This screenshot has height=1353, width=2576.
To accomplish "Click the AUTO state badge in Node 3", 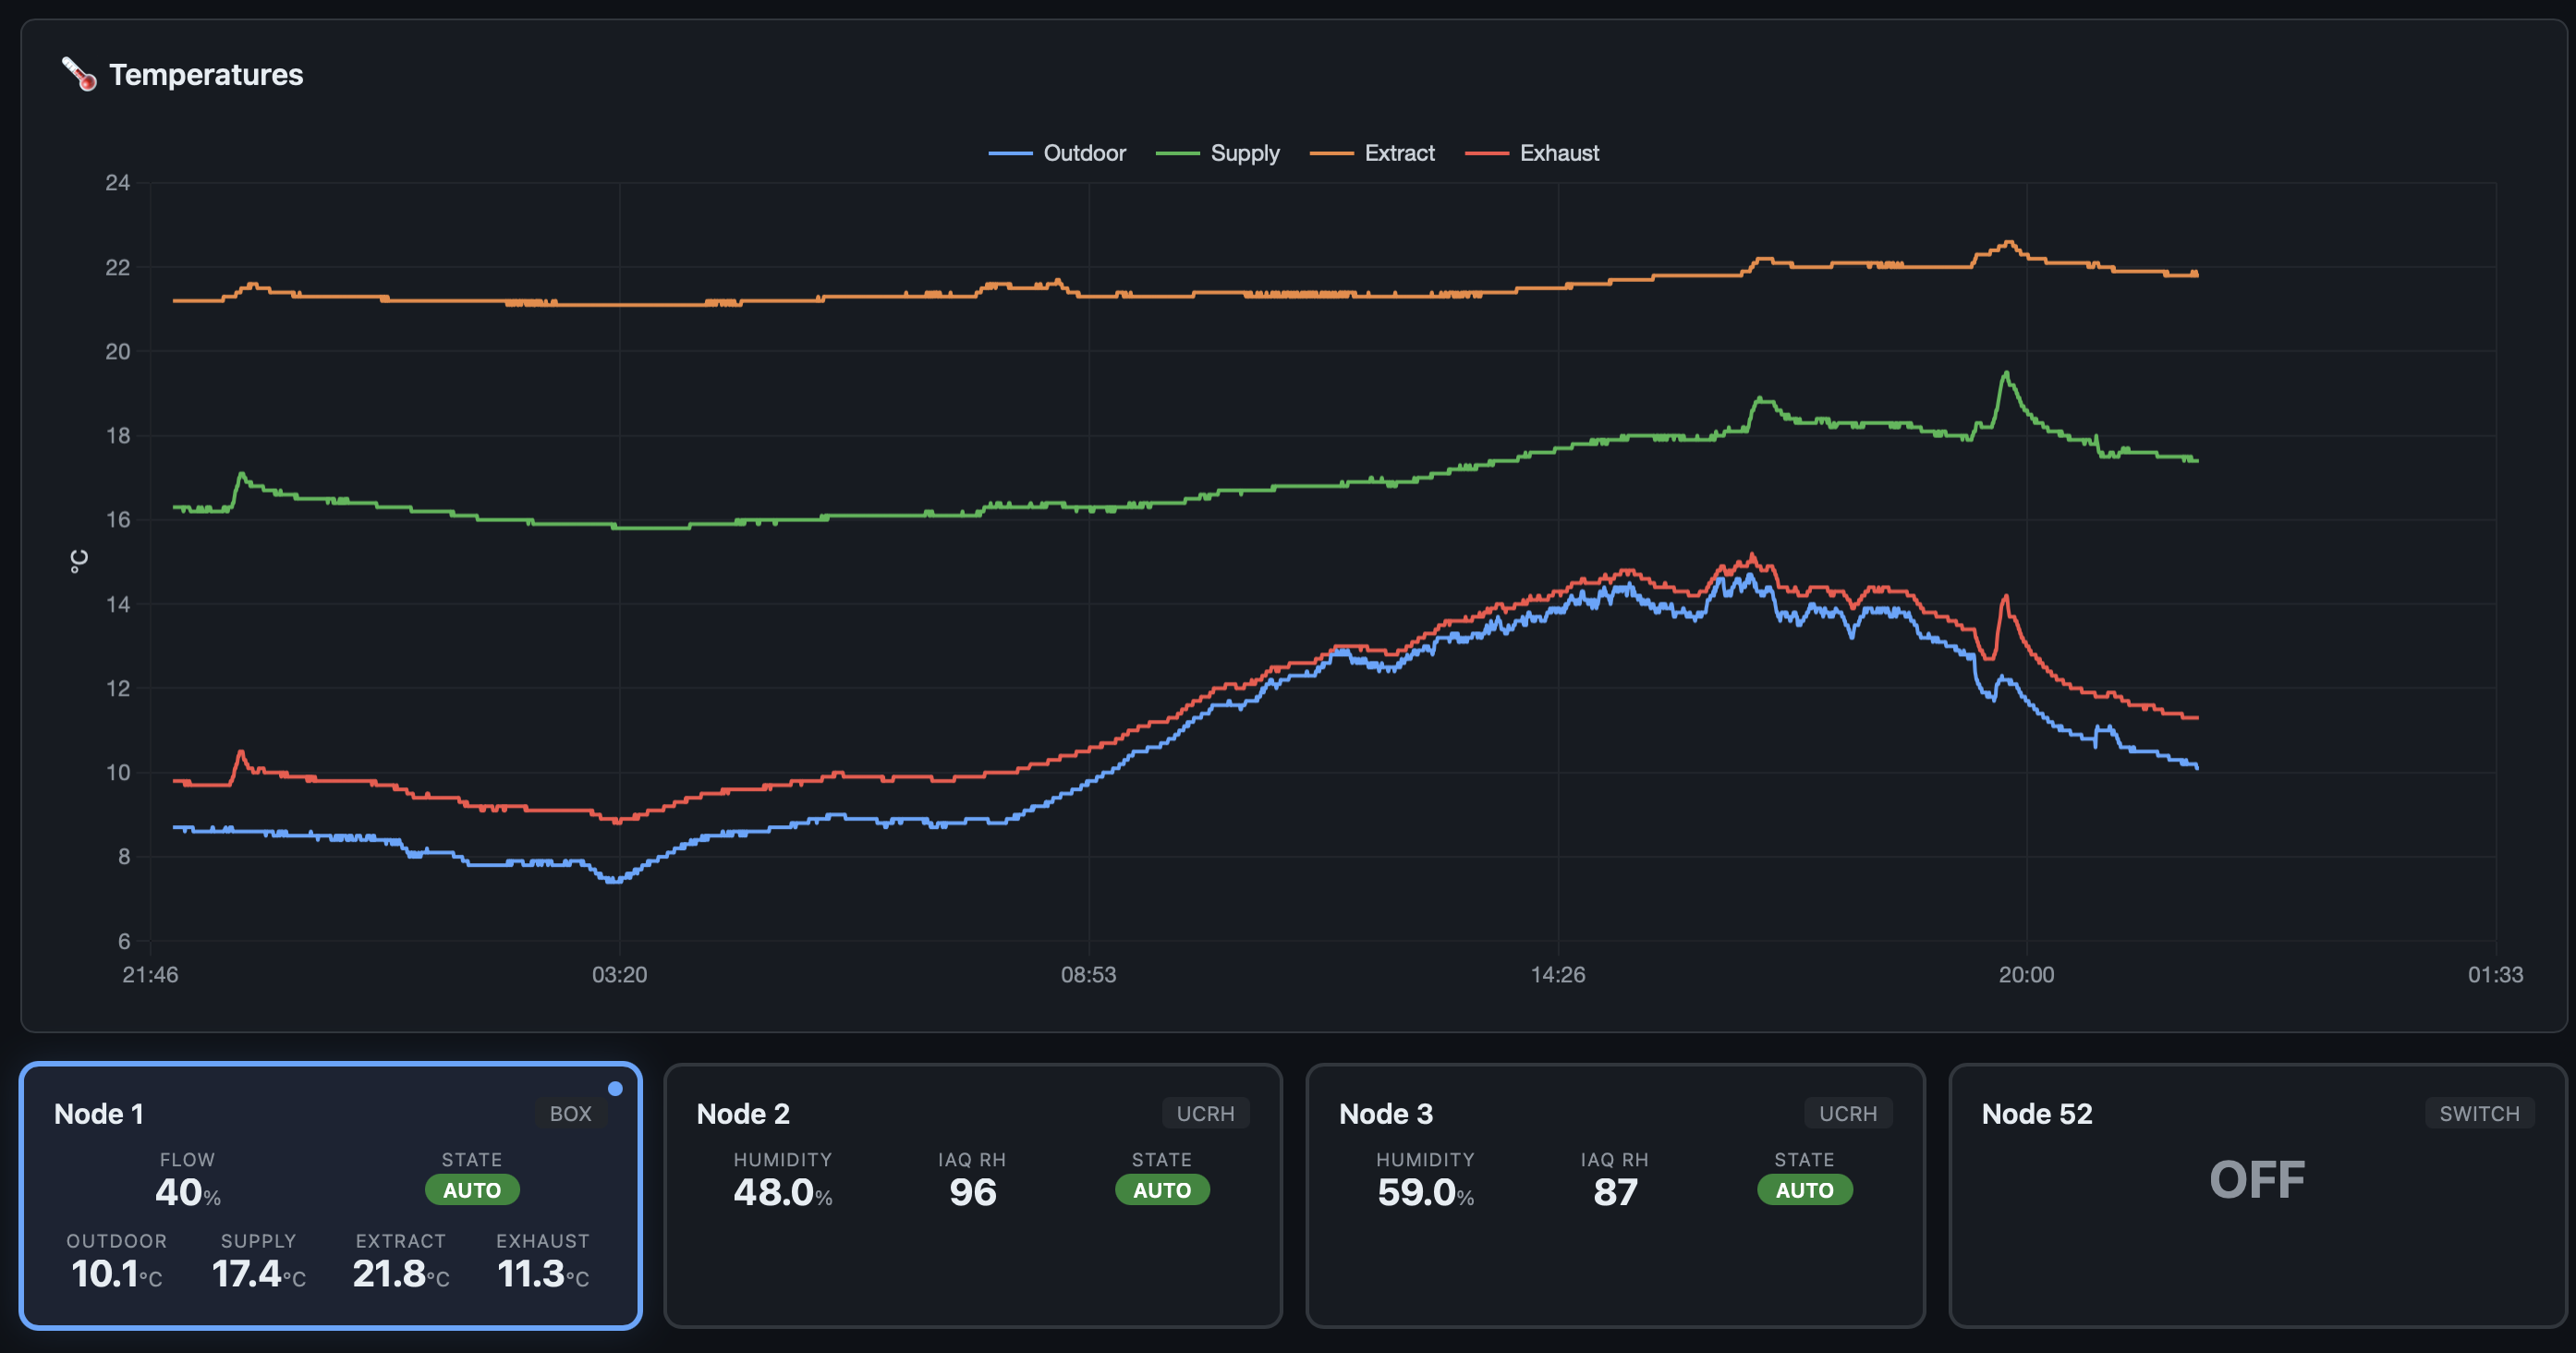I will 1804,1190.
